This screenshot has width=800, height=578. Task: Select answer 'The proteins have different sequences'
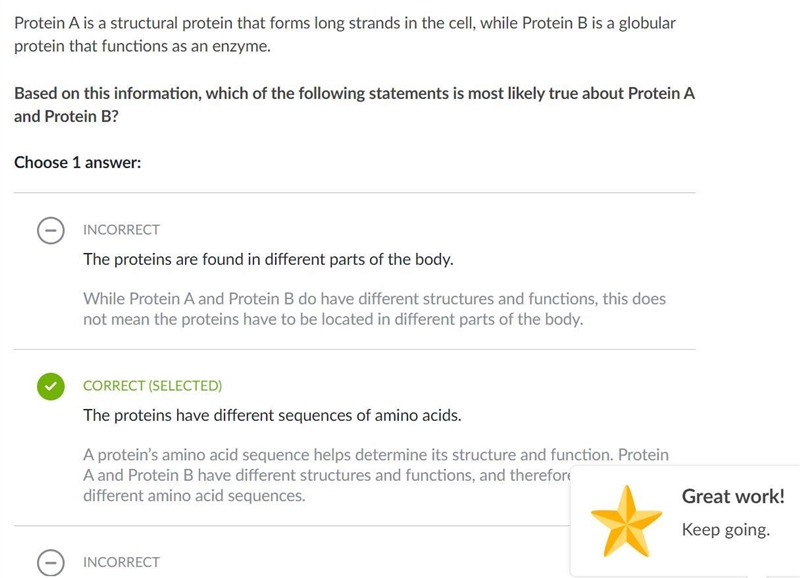pyautogui.click(x=272, y=415)
